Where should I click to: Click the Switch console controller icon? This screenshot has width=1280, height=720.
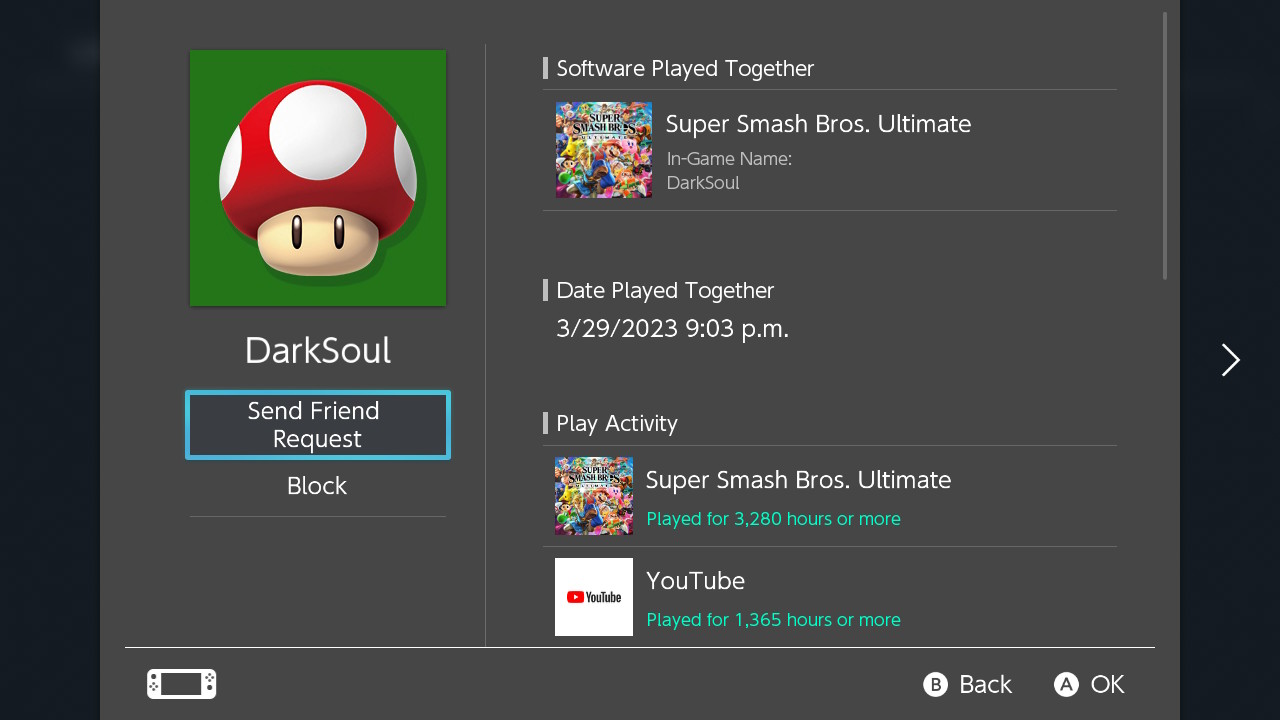pos(181,684)
